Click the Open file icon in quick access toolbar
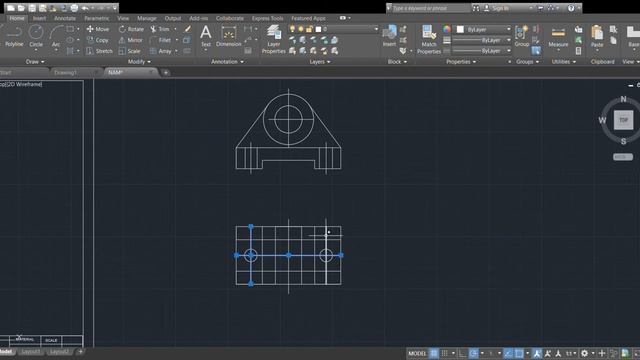This screenshot has height=360, width=640. click(x=21, y=8)
